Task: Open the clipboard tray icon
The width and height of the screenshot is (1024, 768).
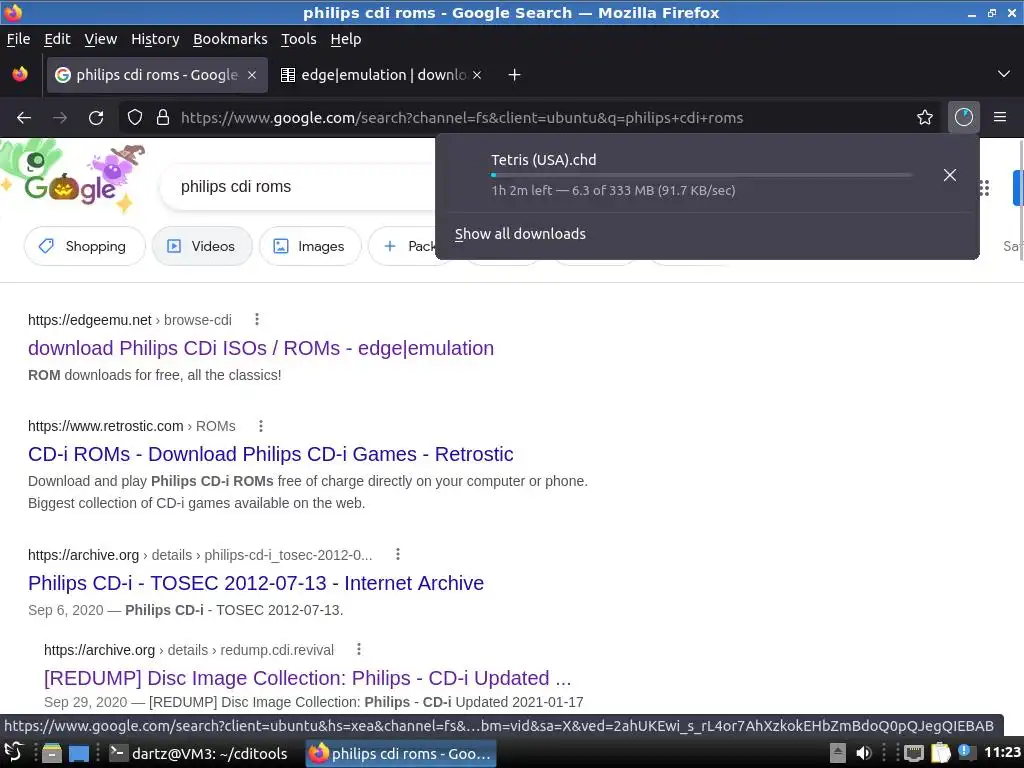Action: 940,752
